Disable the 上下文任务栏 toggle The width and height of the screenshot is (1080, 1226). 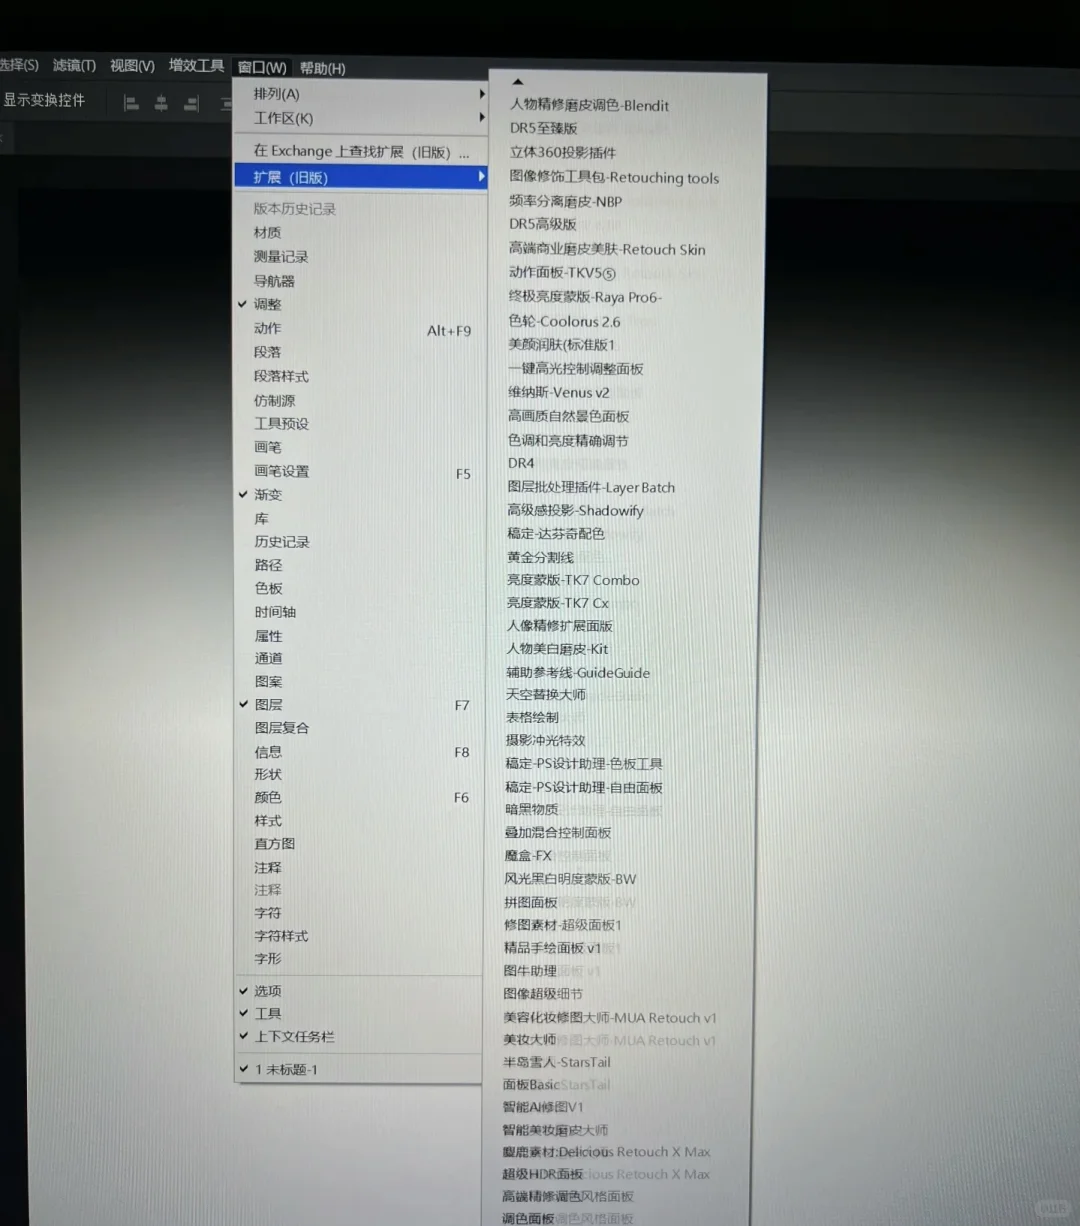tap(290, 1037)
